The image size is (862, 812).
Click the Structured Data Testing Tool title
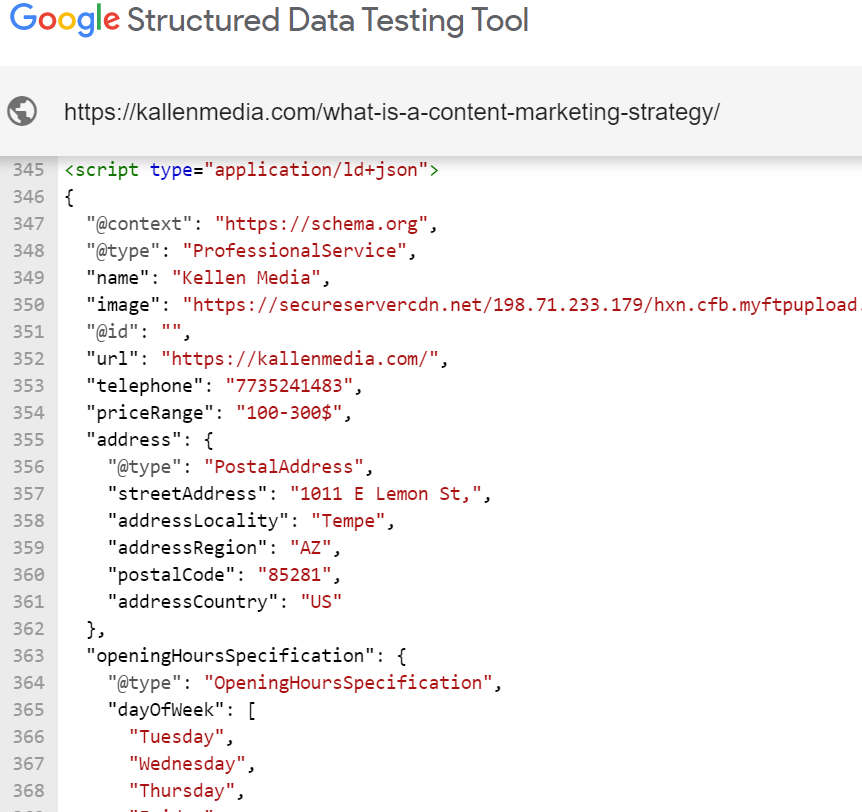point(328,20)
